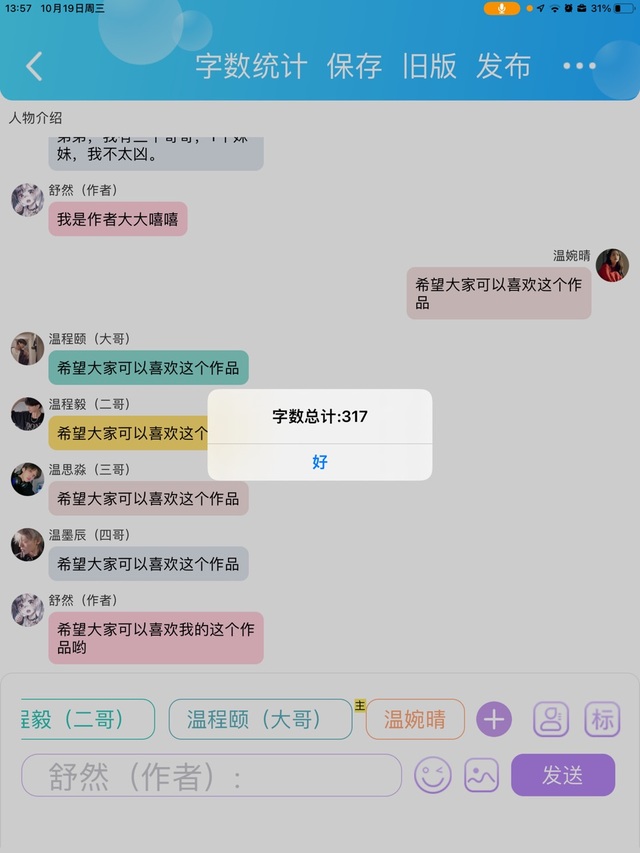
Task: Open the emoji picker smiley icon
Action: click(x=433, y=775)
